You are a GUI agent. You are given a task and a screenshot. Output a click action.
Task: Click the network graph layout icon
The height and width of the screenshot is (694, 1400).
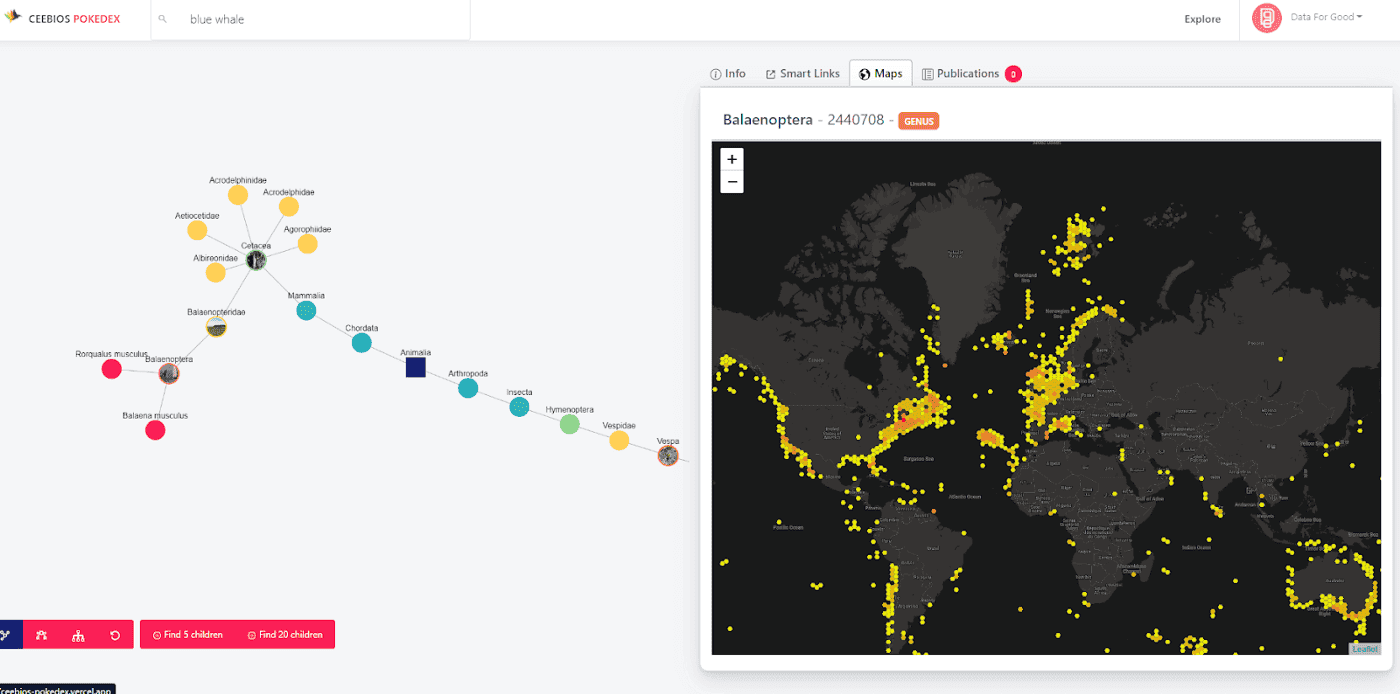[x=6, y=634]
